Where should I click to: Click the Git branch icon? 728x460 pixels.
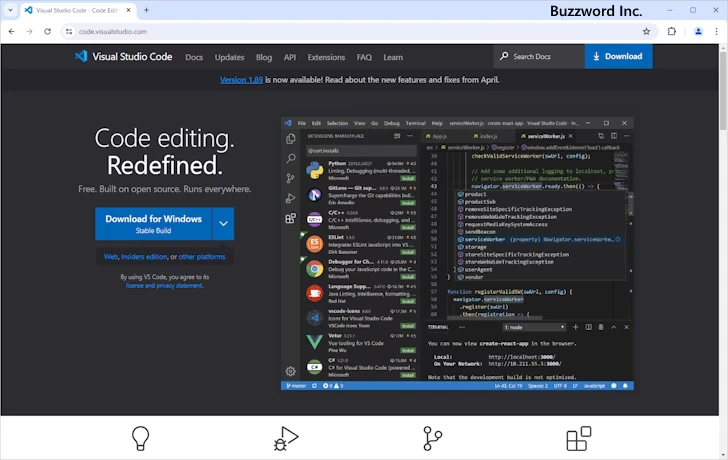tap(432, 438)
